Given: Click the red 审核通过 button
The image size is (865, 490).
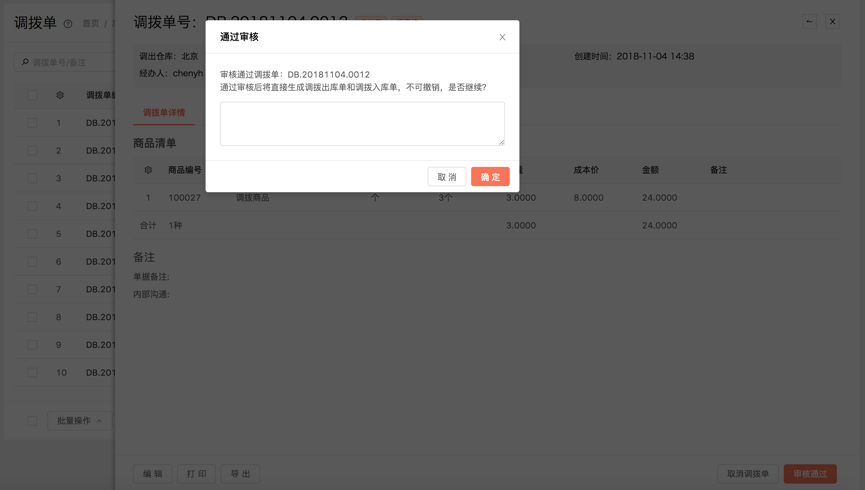Looking at the screenshot, I should [x=810, y=474].
